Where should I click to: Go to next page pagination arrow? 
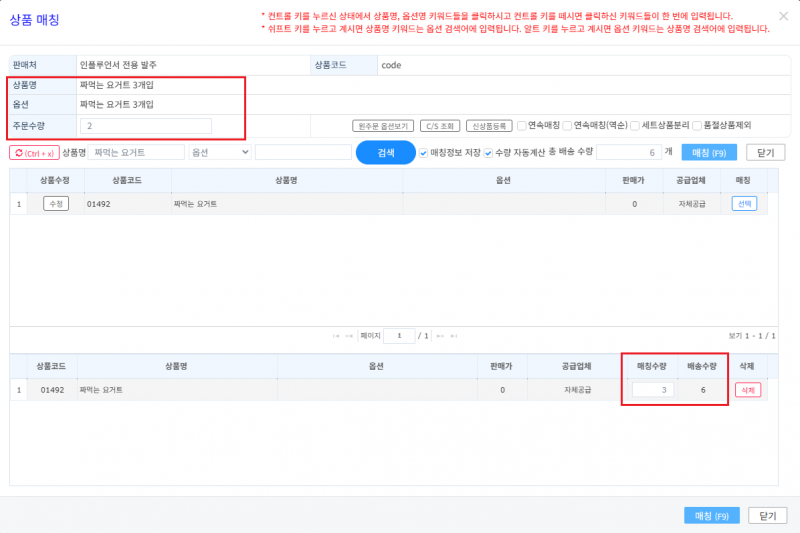[440, 336]
